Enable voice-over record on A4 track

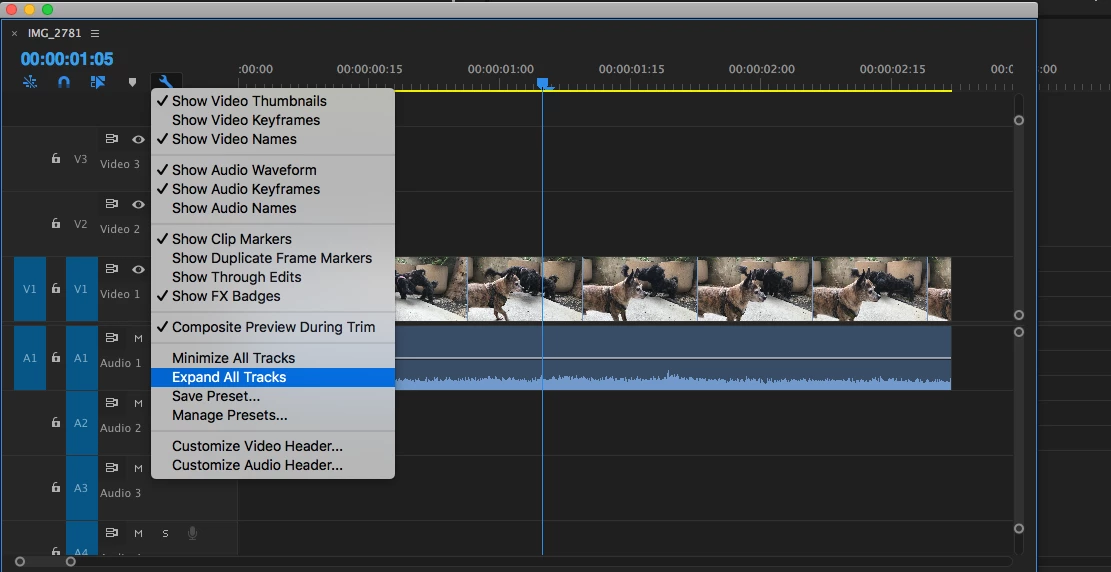192,533
